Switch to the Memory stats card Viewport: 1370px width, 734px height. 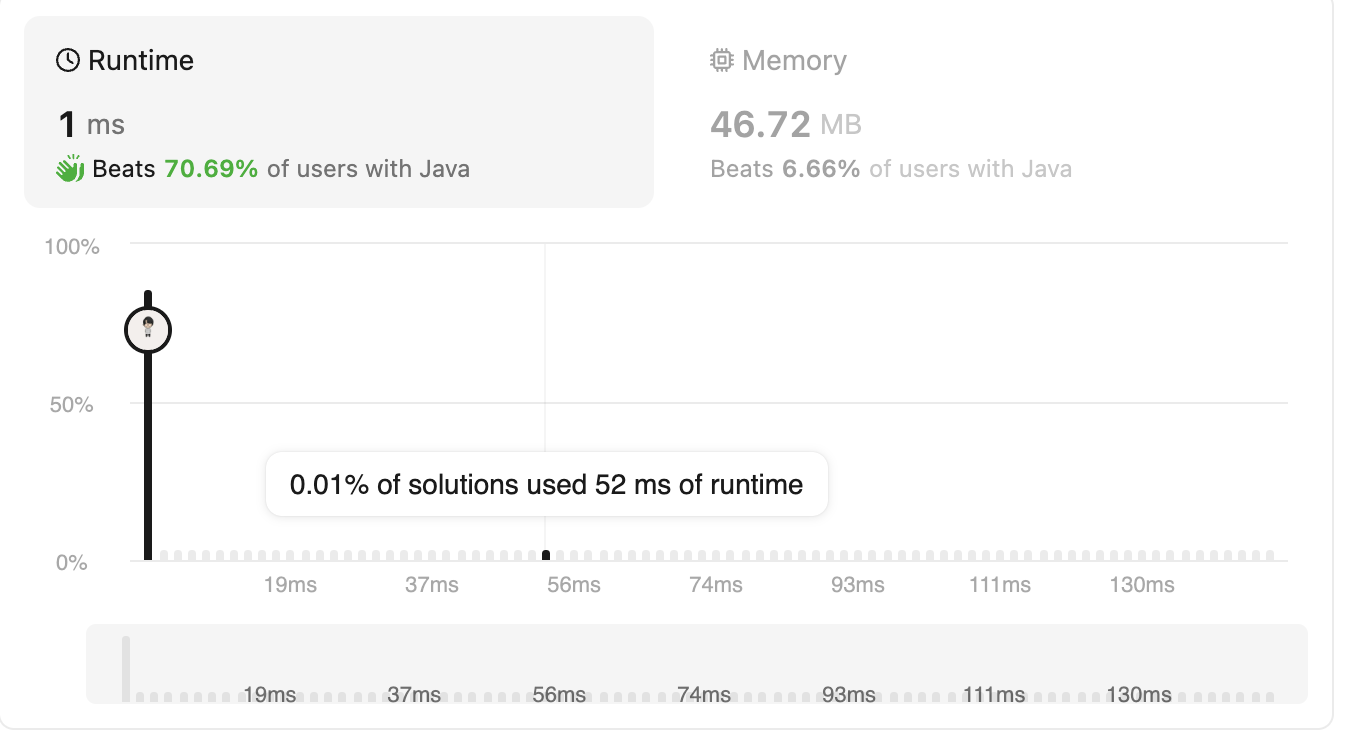click(890, 112)
